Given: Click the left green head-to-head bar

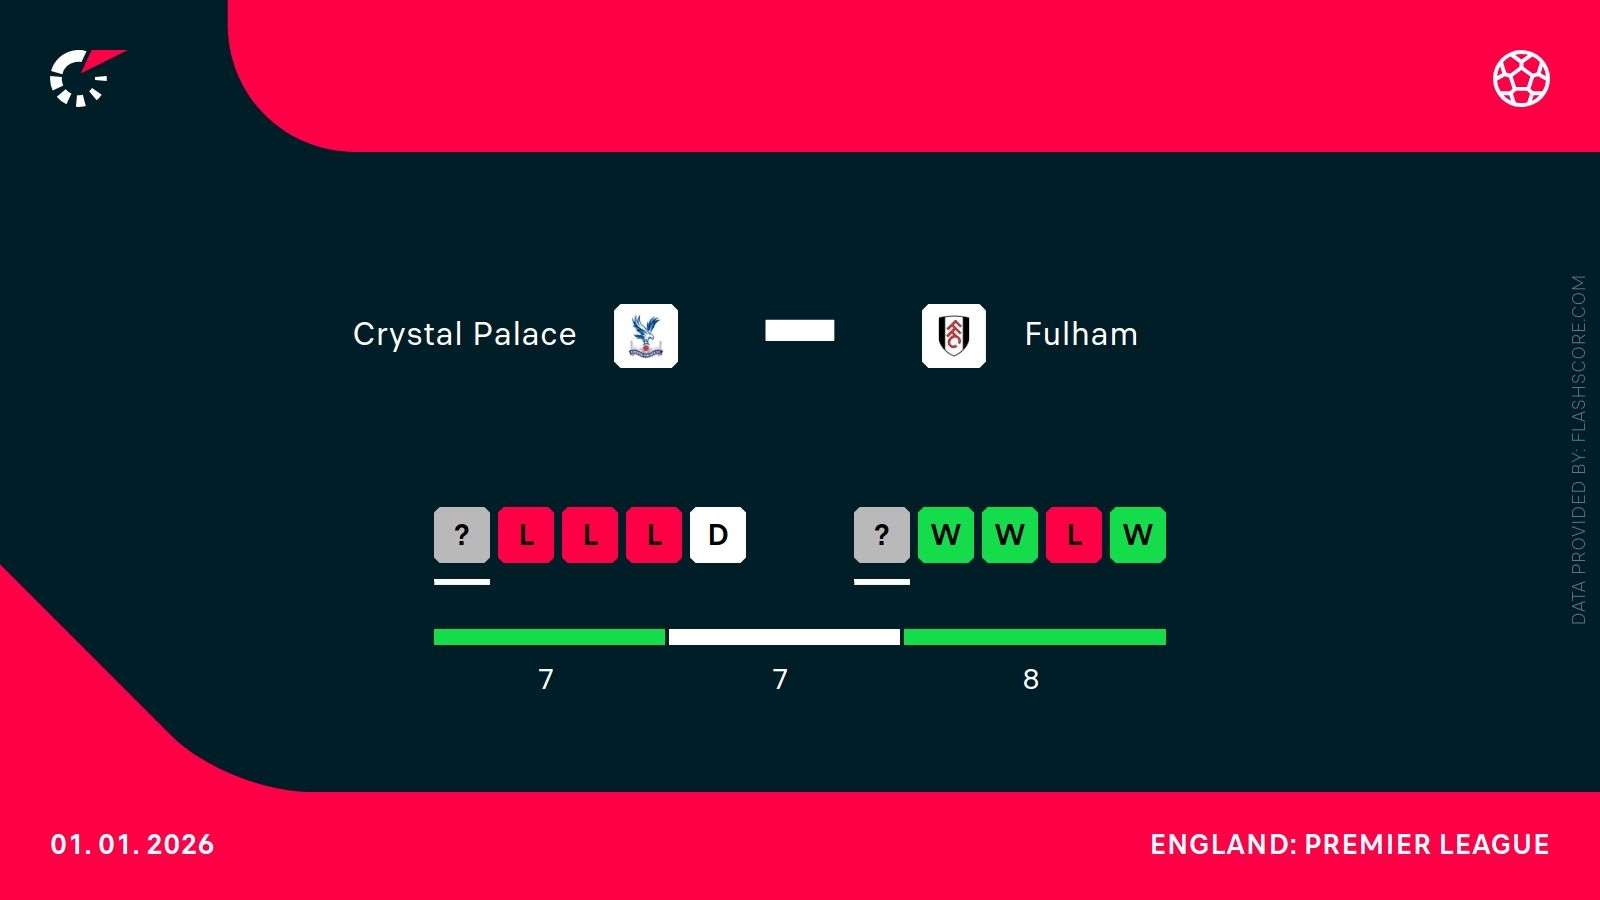Looking at the screenshot, I should (x=549, y=637).
